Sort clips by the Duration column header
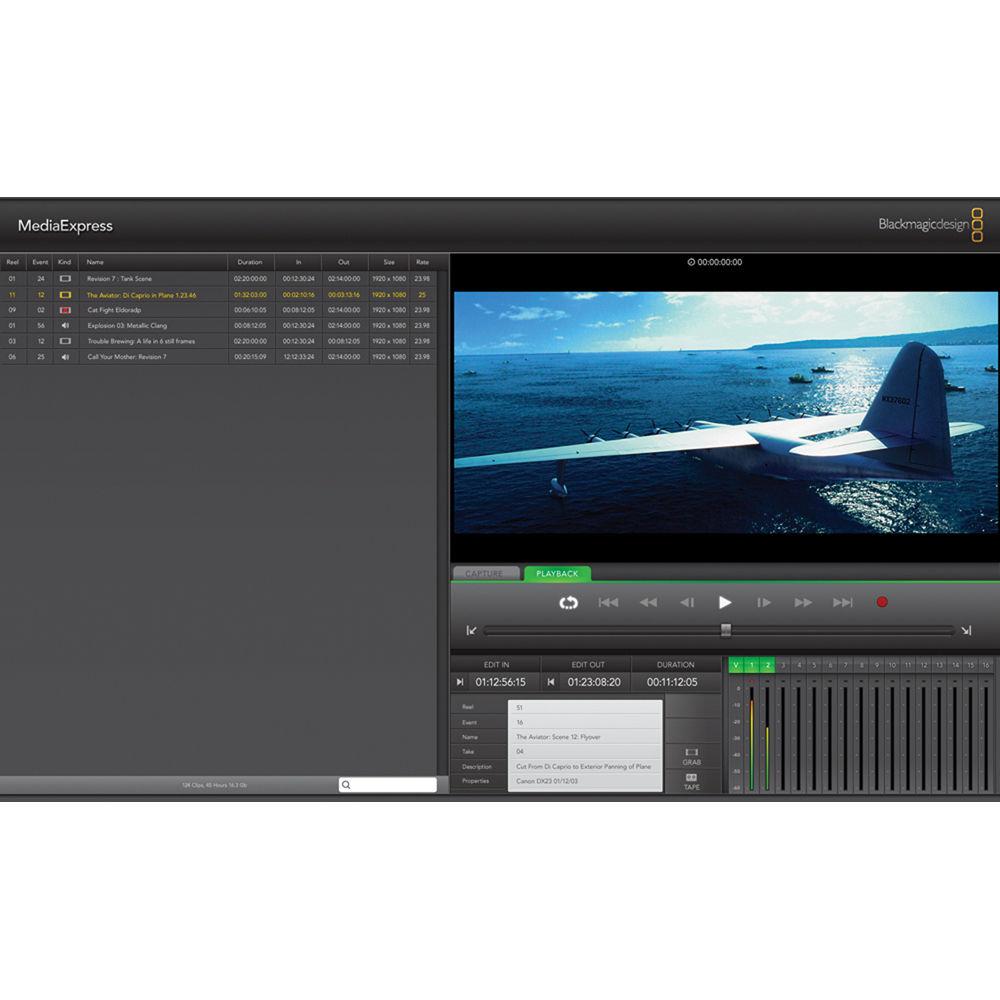 coord(252,262)
